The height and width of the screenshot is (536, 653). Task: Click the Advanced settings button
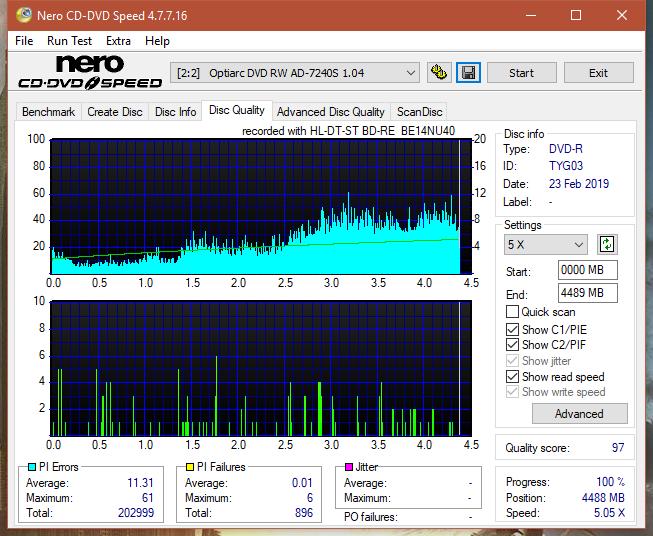(579, 414)
